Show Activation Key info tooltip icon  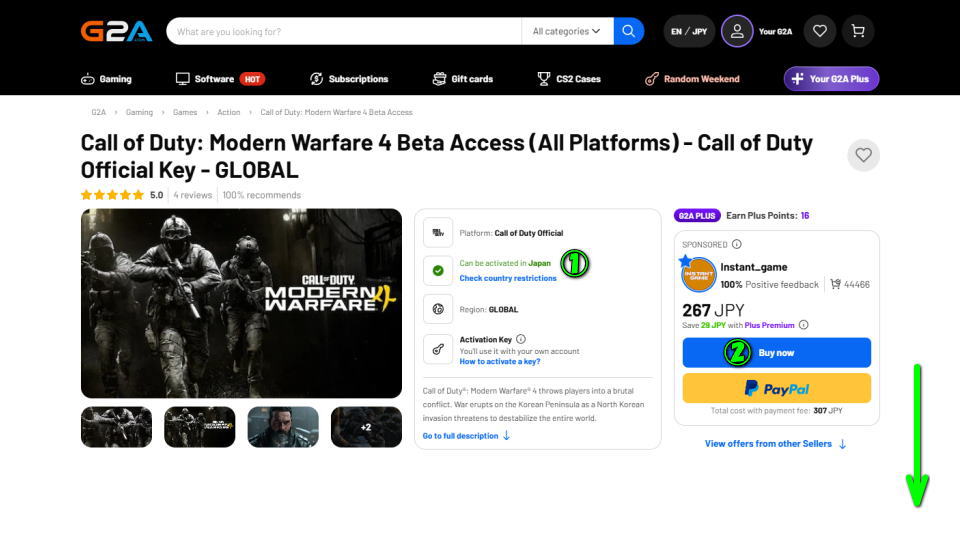pyautogui.click(x=520, y=339)
